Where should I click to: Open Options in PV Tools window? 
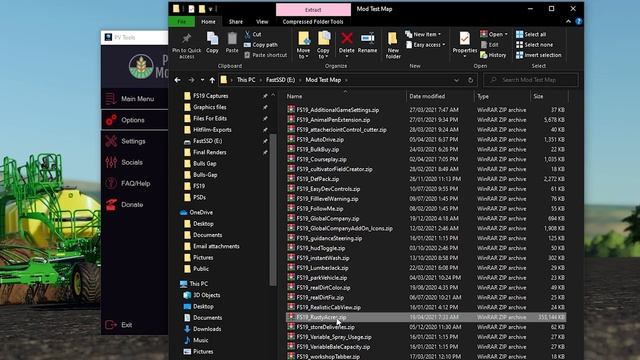(x=134, y=120)
